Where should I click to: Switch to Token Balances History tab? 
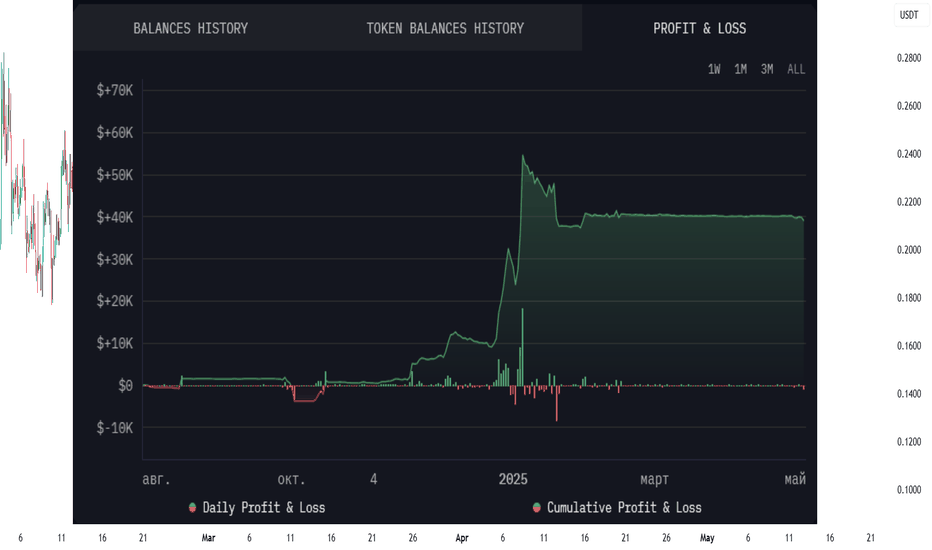pyautogui.click(x=445, y=28)
